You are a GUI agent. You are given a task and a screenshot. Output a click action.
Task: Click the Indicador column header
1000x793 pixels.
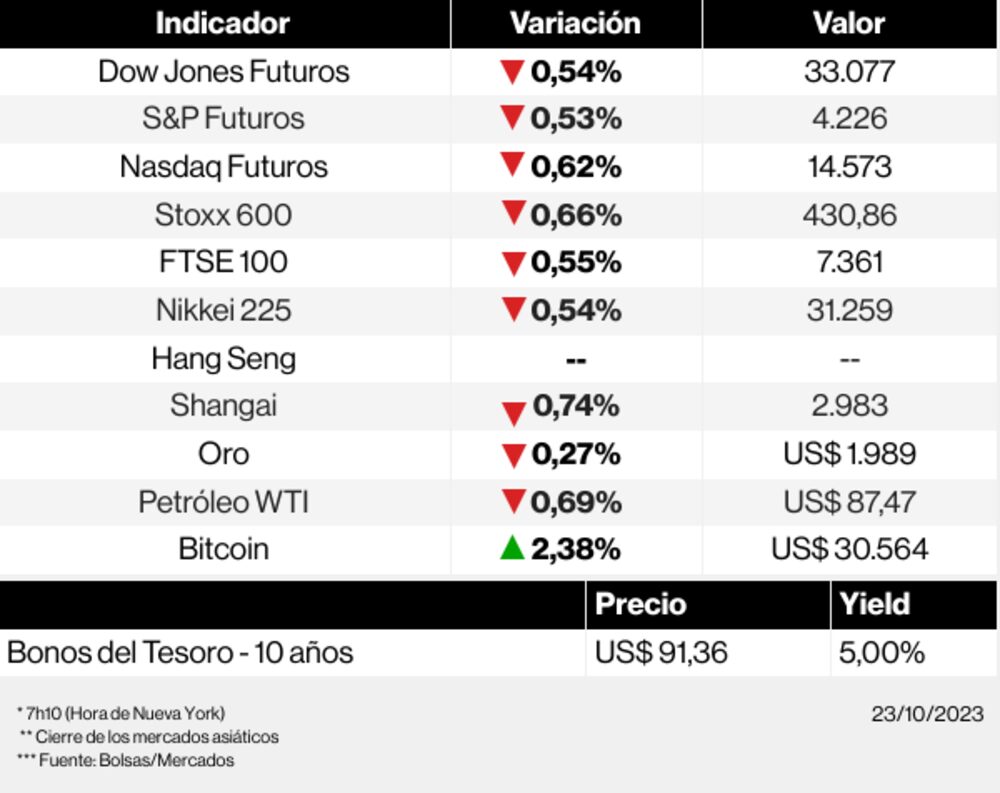tap(223, 24)
